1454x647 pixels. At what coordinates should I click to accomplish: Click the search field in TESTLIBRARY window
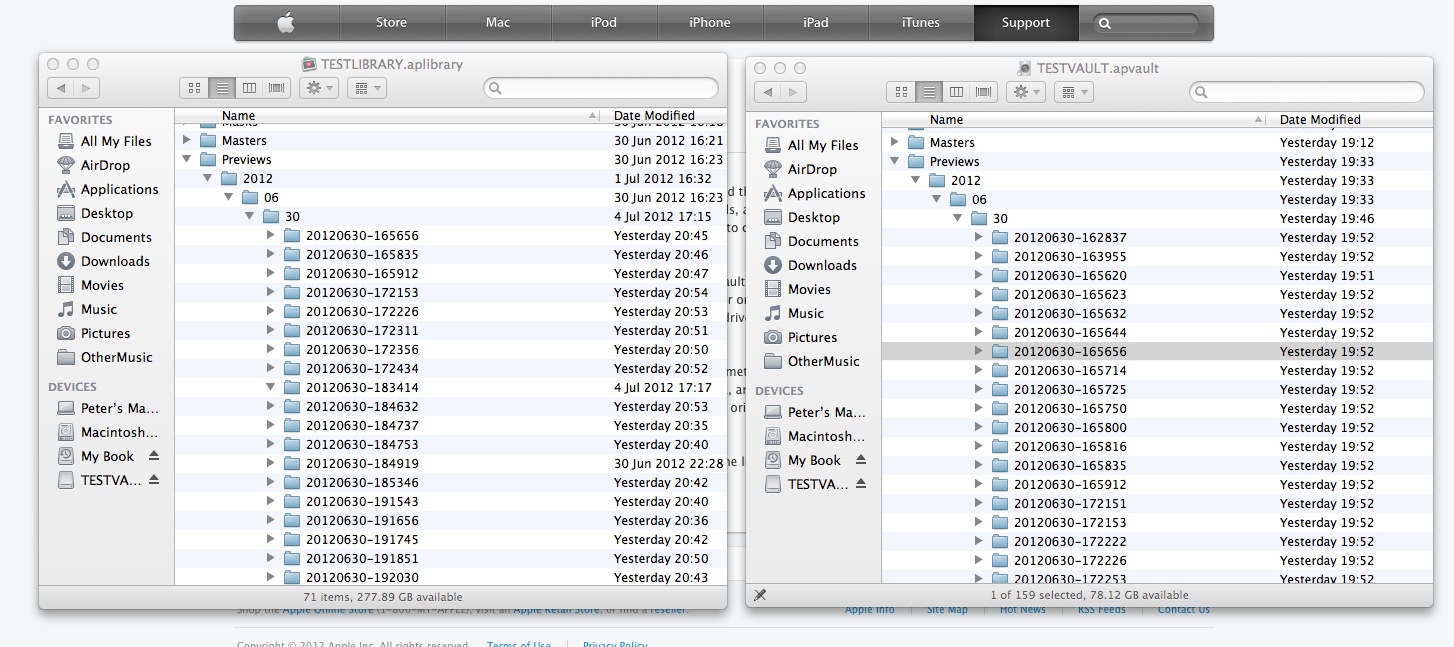601,88
